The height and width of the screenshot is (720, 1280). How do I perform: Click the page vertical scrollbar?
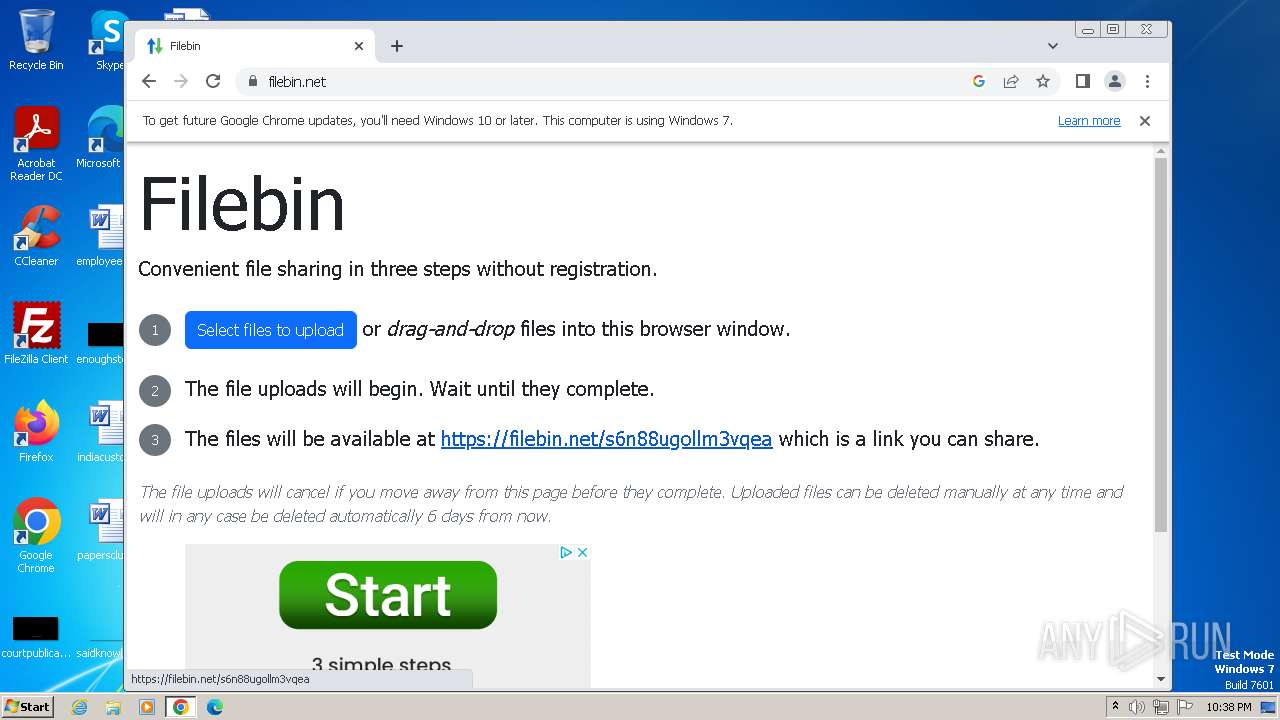[1161, 345]
